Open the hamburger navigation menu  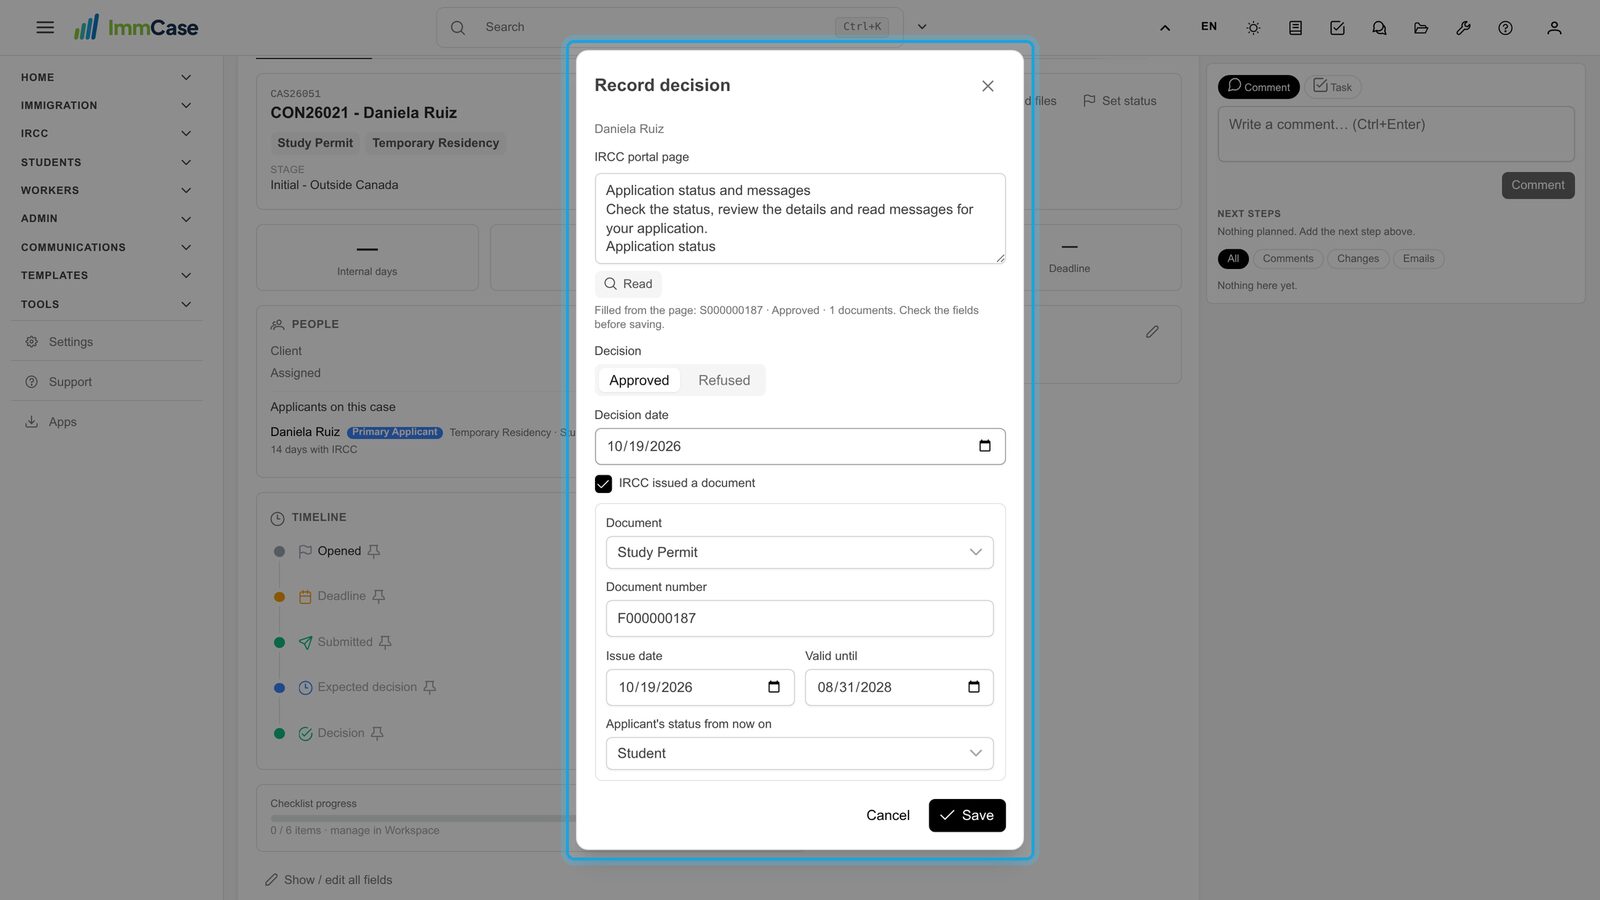pos(45,27)
